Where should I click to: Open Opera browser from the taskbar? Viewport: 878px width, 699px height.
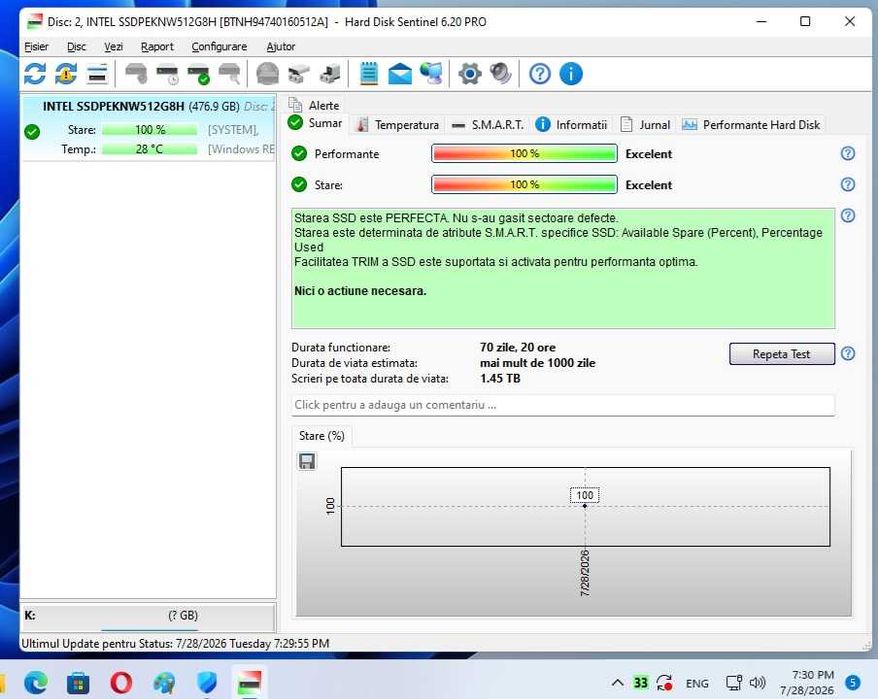click(x=121, y=683)
